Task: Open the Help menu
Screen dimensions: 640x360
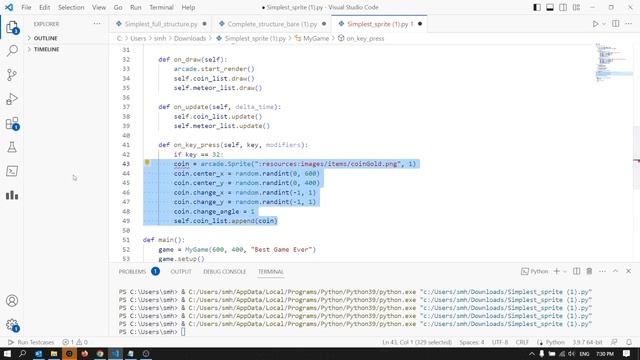Action: (x=188, y=7)
